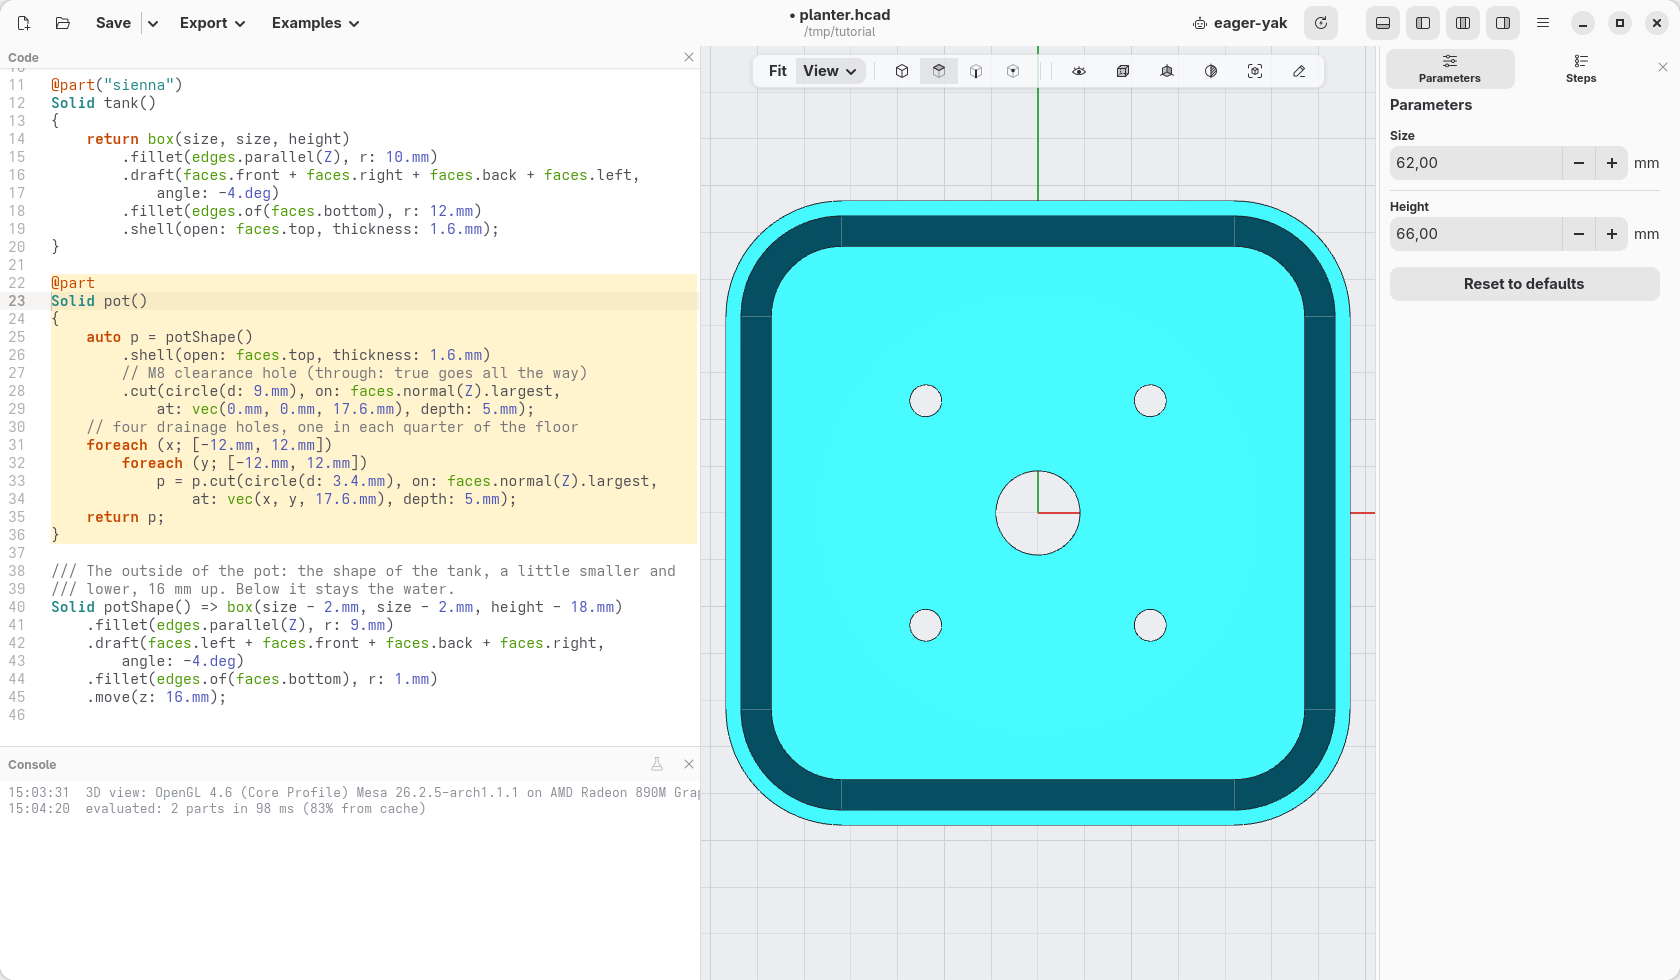Viewport: 1680px width, 980px height.
Task: Click the Height value field showing 66,00
Action: (1476, 234)
